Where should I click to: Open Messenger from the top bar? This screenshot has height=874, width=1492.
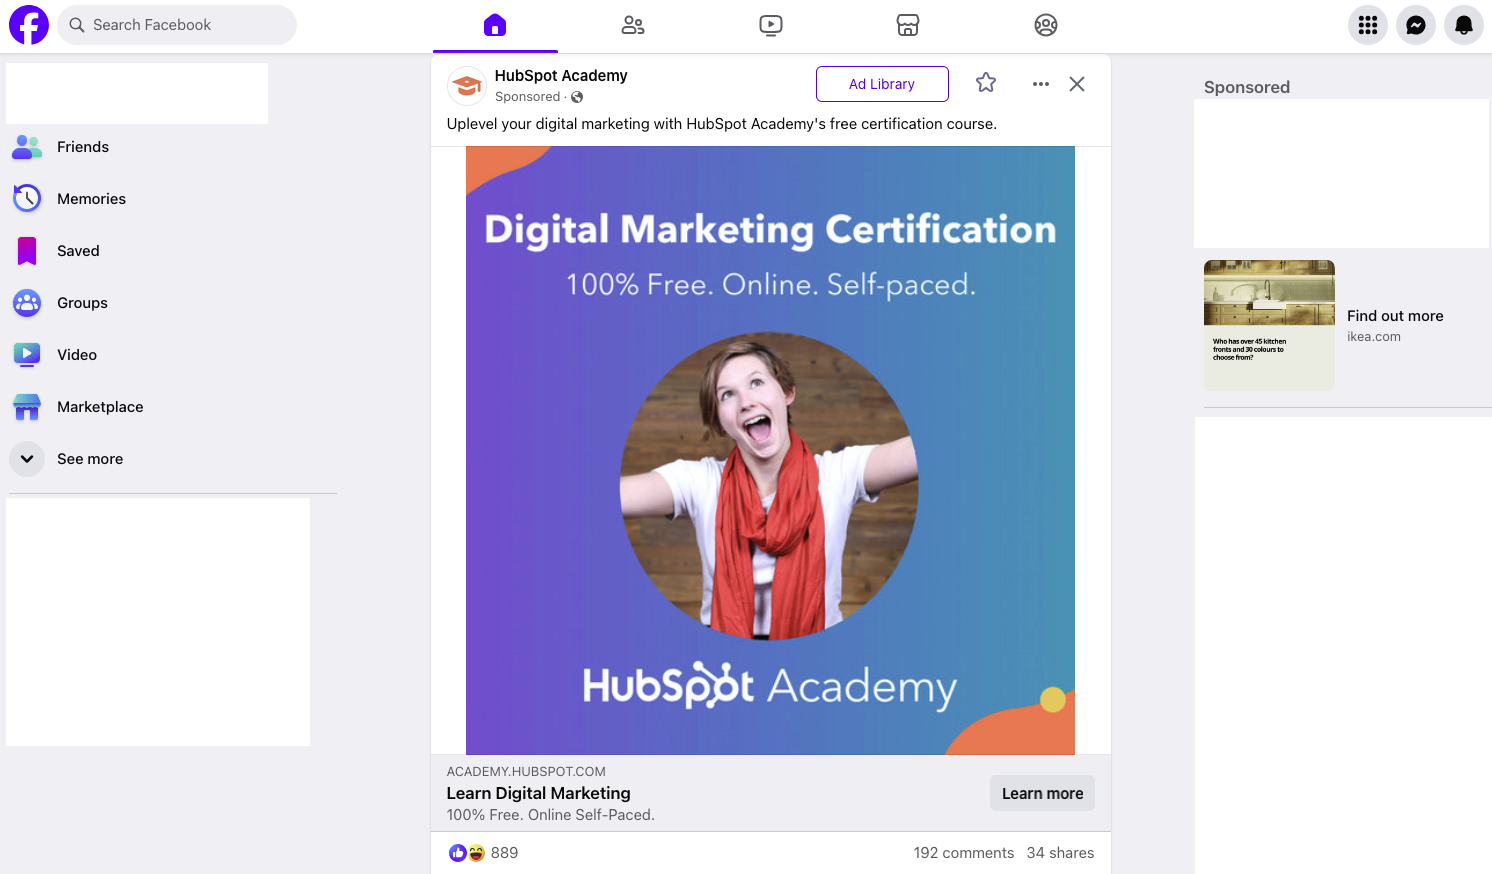(x=1416, y=25)
